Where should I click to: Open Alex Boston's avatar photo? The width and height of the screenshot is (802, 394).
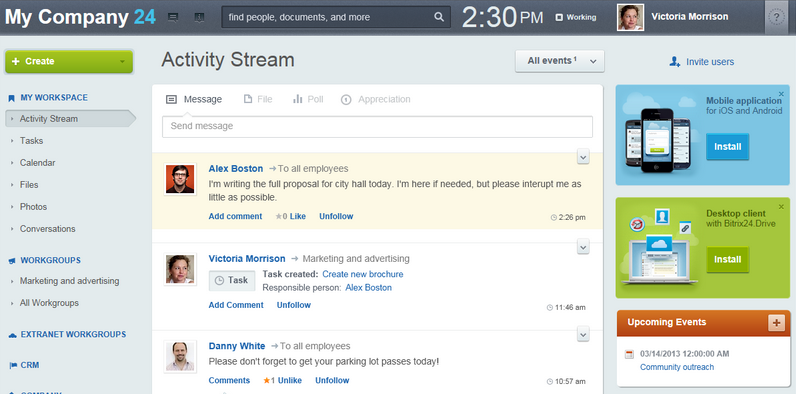180,179
